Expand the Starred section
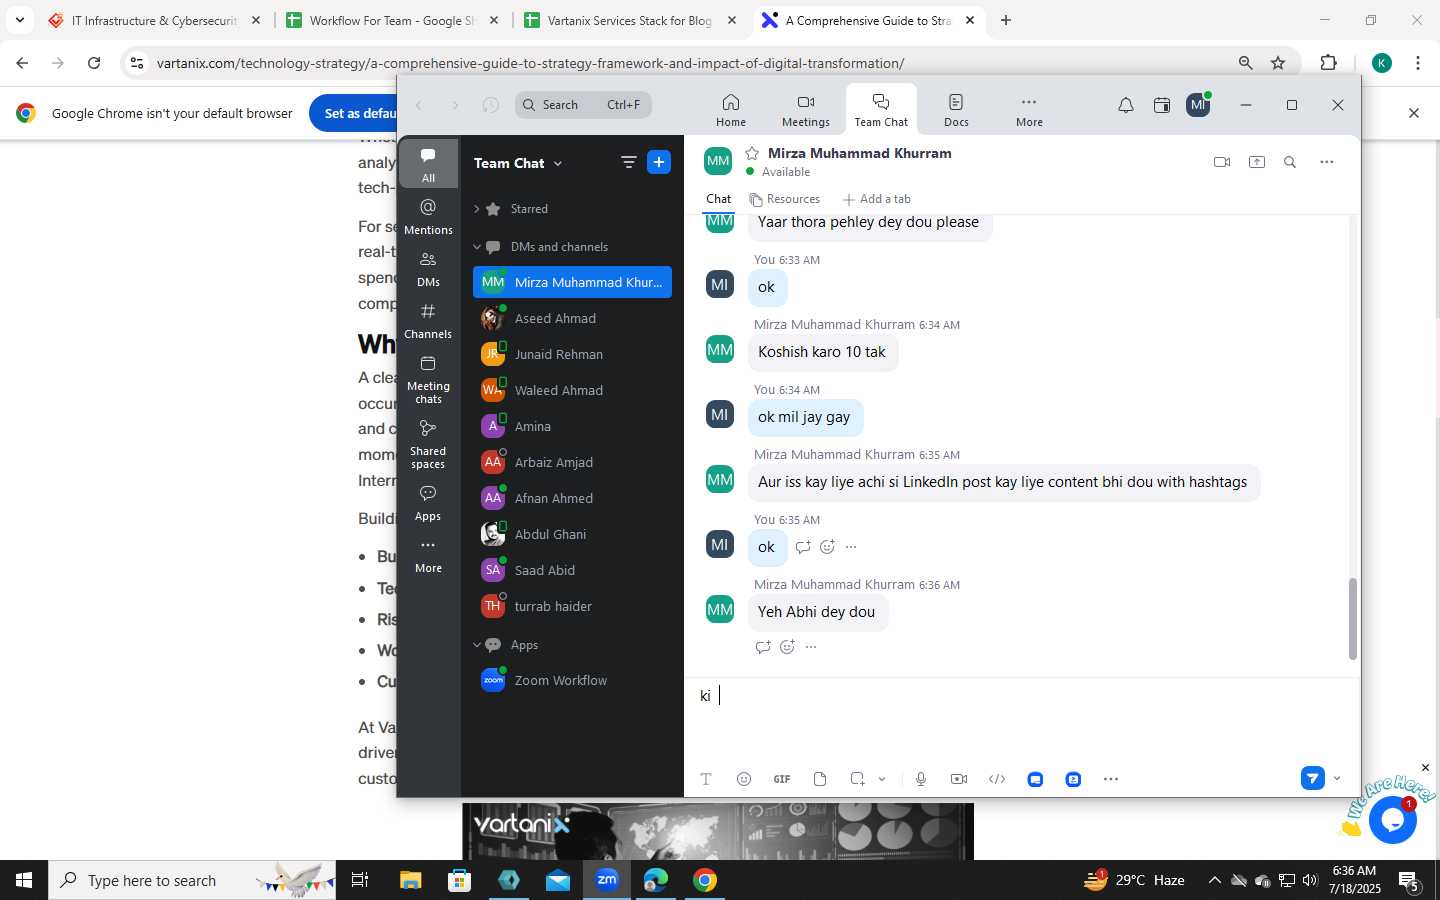Viewport: 1440px width, 900px height. (x=477, y=209)
